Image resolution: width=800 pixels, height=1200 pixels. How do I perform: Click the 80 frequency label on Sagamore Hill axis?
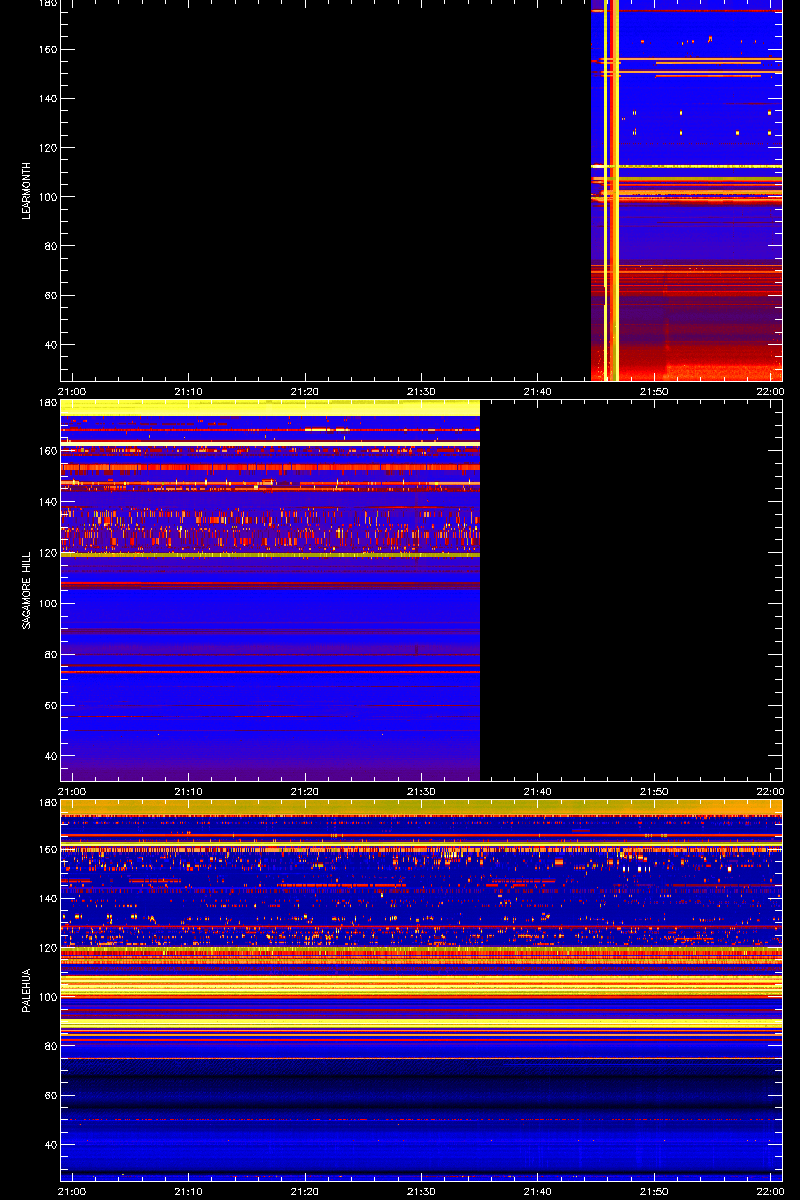(49, 655)
